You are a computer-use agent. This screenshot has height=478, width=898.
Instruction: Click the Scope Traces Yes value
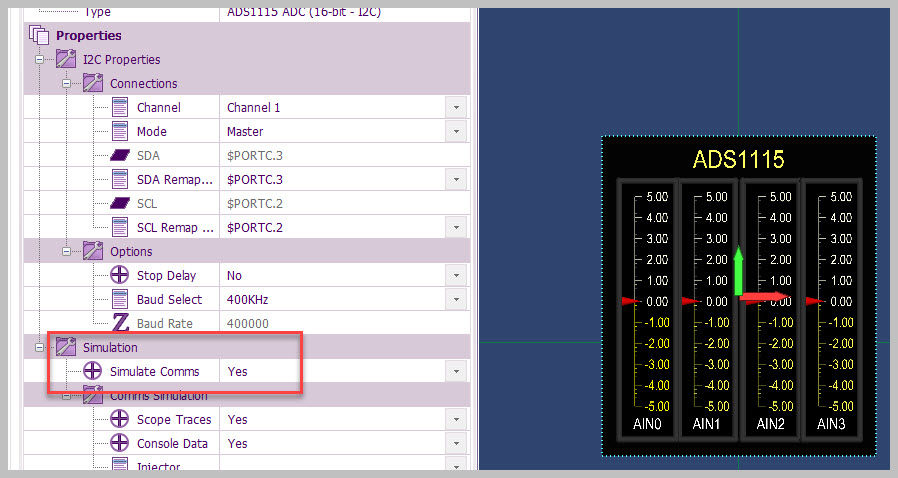pyautogui.click(x=237, y=420)
